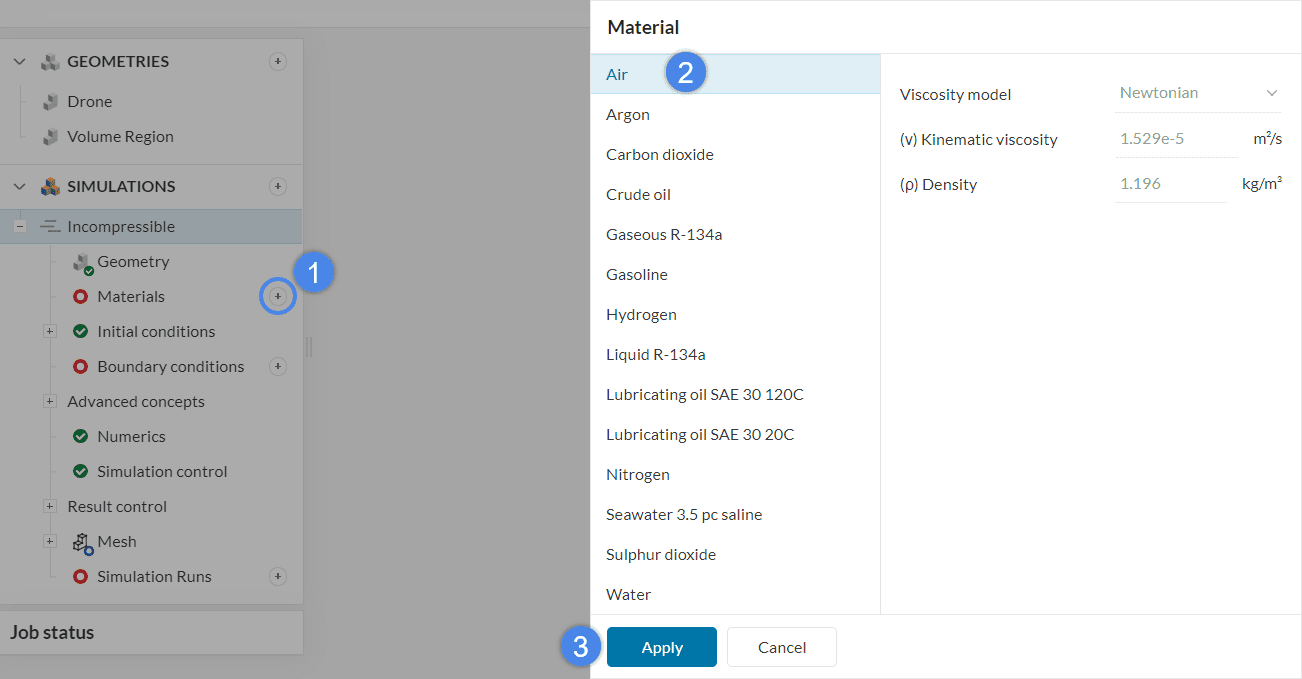Add a boundary condition via plus icon

coord(278,367)
